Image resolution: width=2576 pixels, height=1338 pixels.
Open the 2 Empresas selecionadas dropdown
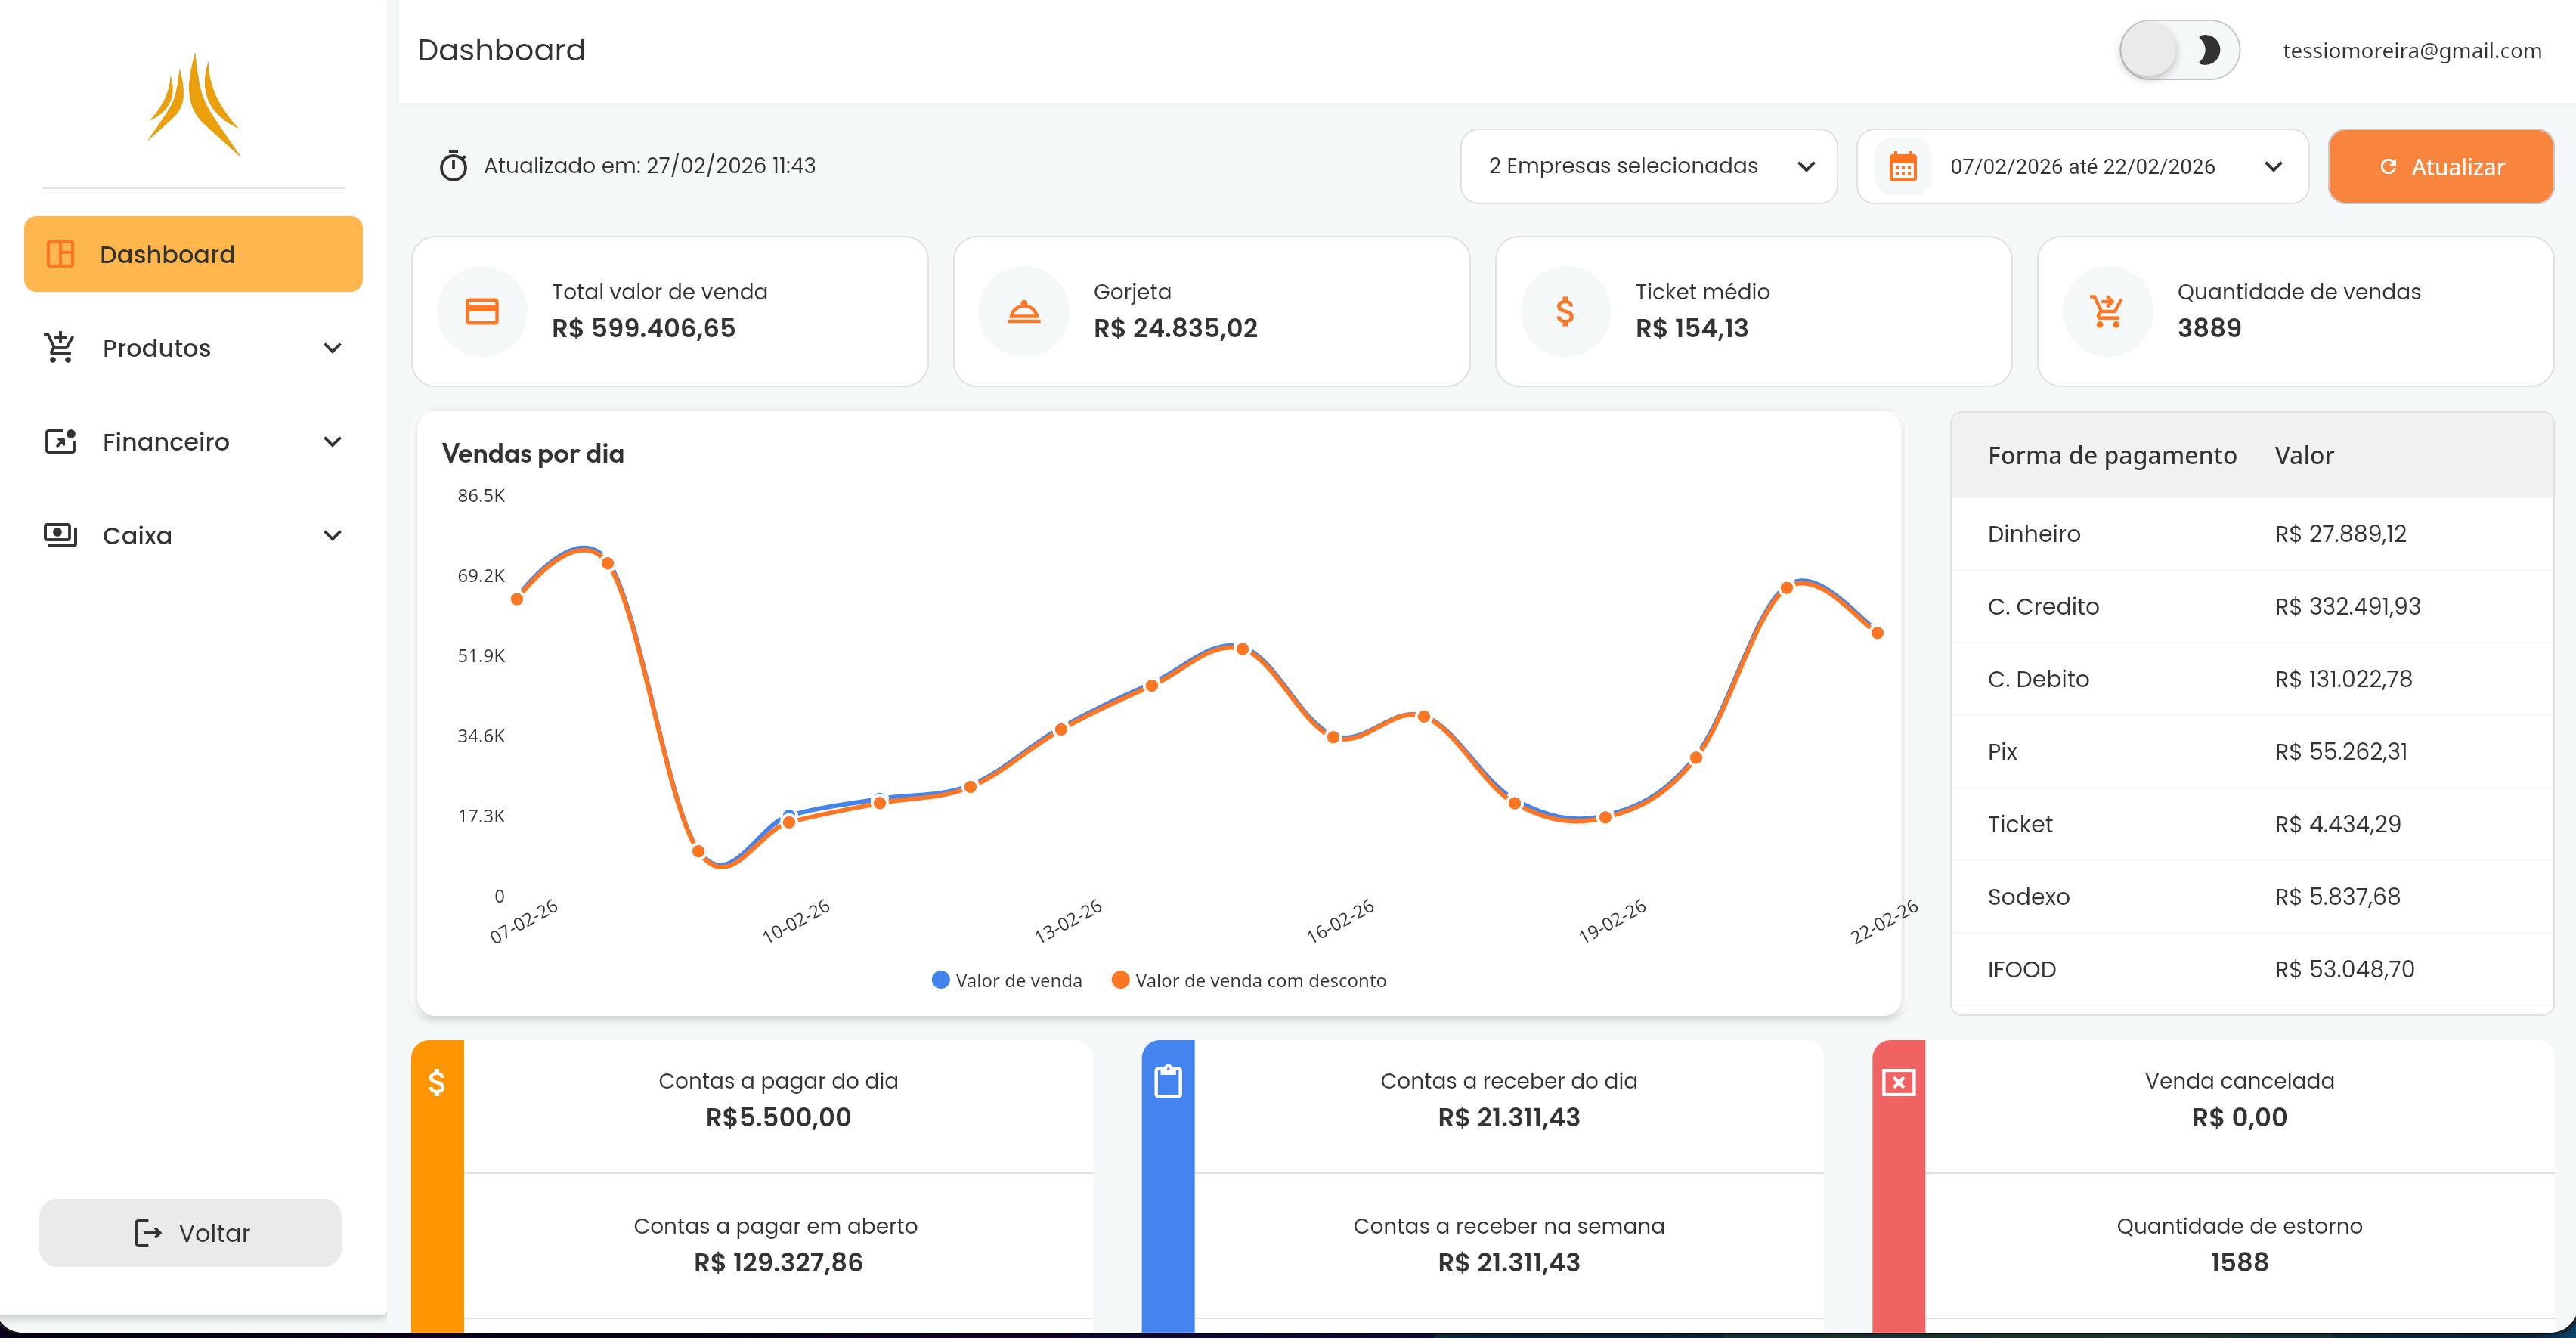pyautogui.click(x=1648, y=166)
